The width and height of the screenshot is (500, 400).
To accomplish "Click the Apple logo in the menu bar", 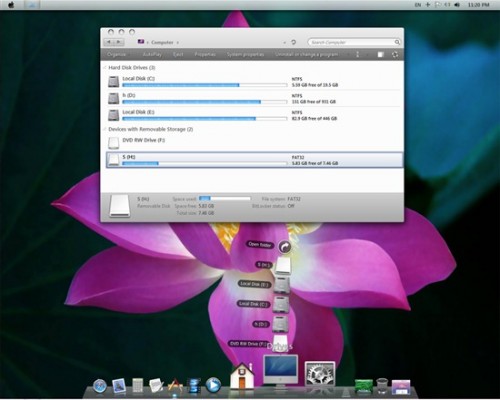I will 11,5.
